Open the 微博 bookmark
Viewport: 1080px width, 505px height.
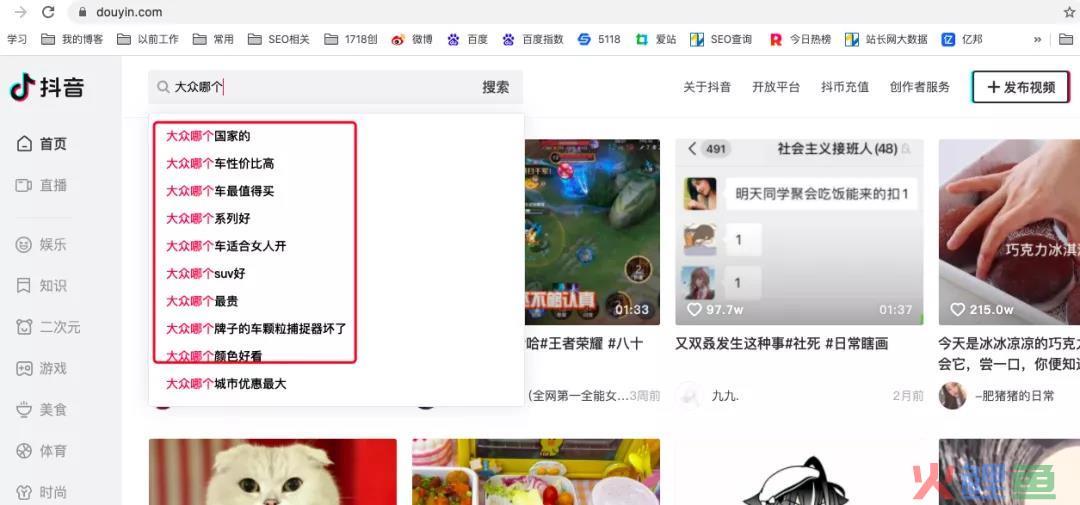(x=412, y=39)
